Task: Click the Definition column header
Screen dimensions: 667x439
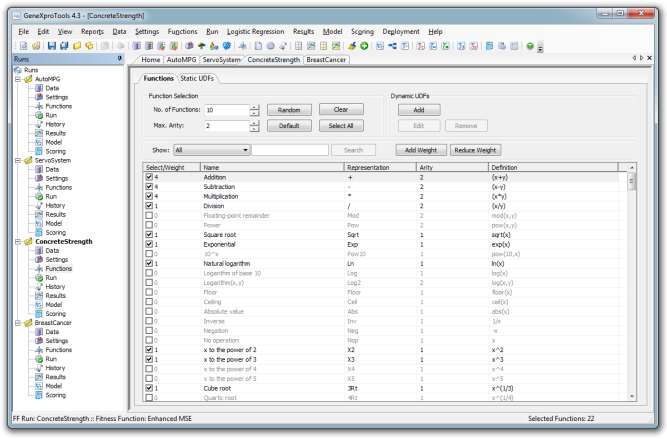Action: pyautogui.click(x=553, y=168)
